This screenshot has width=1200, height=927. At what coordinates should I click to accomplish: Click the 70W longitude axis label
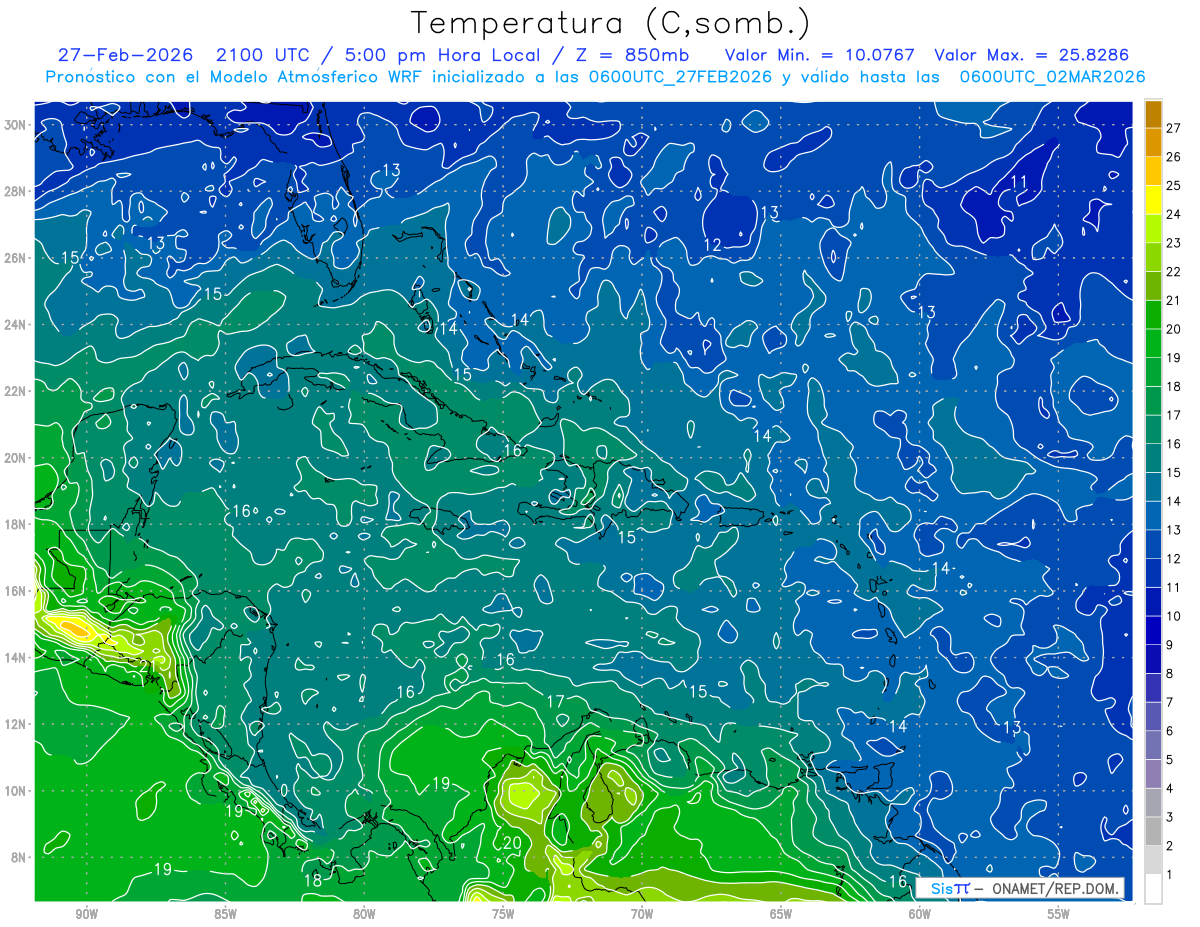642,914
